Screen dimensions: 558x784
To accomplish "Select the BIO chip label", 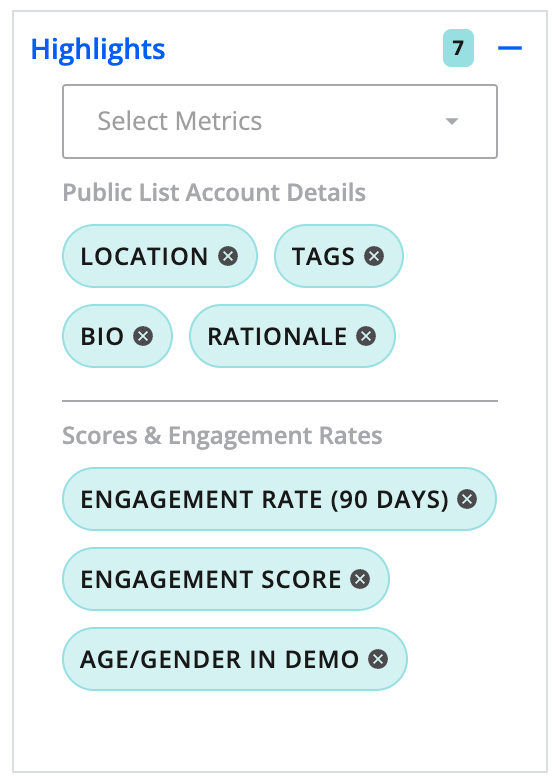I will click(102, 336).
